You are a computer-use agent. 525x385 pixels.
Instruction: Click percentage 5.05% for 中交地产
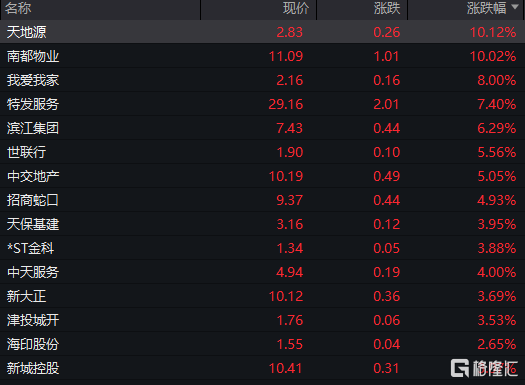coord(497,176)
